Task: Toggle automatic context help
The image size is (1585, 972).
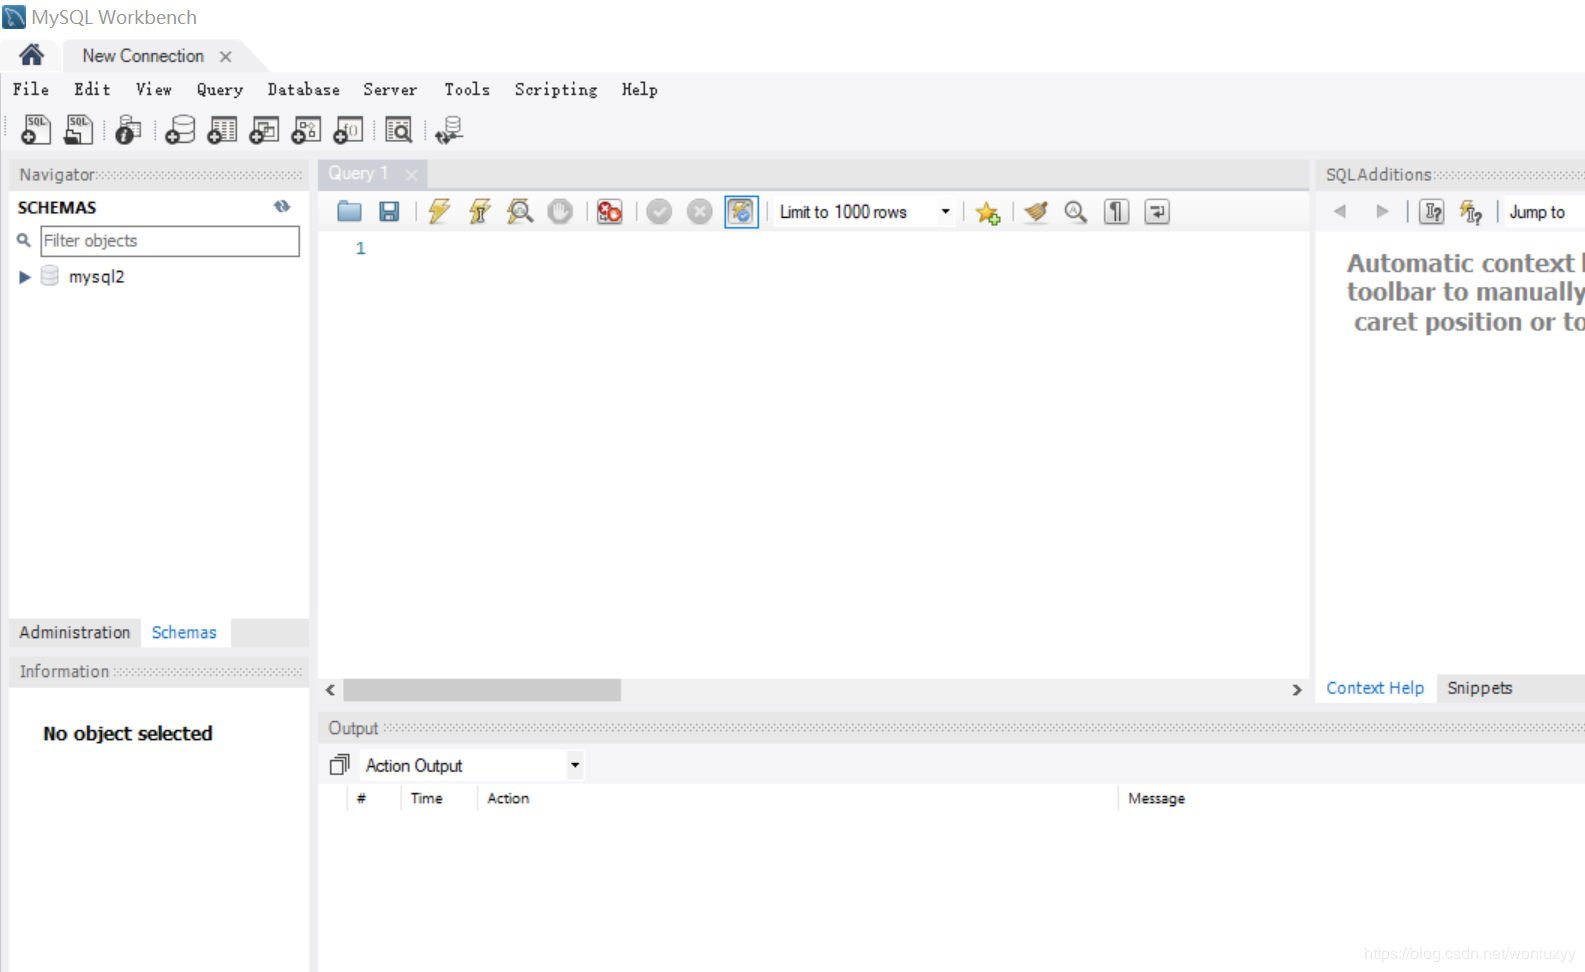Action: click(1471, 211)
